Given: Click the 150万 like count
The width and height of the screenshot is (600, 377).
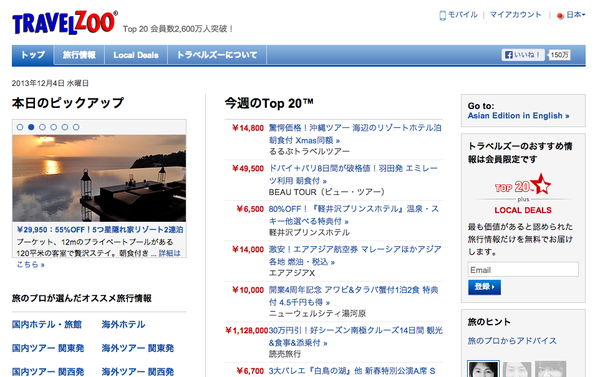Looking at the screenshot, I should coord(559,55).
